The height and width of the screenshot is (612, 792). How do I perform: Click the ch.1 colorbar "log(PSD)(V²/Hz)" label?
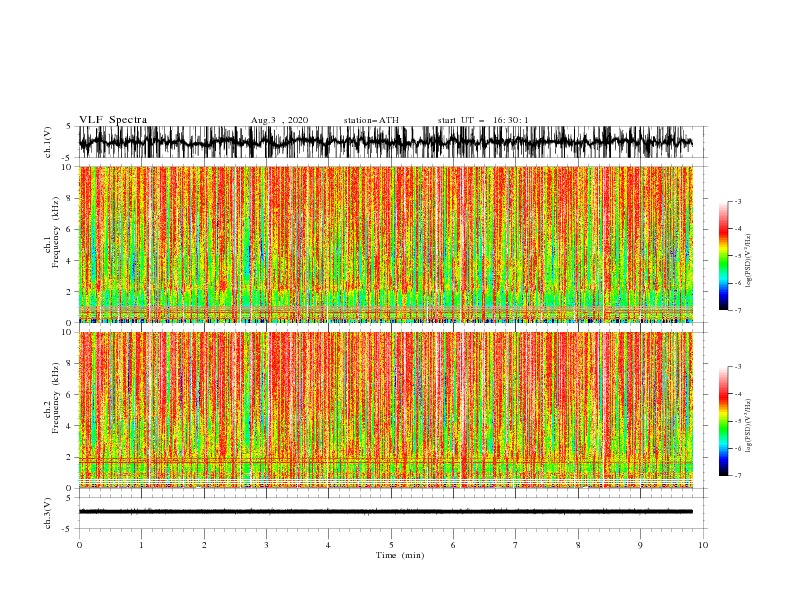click(x=749, y=261)
